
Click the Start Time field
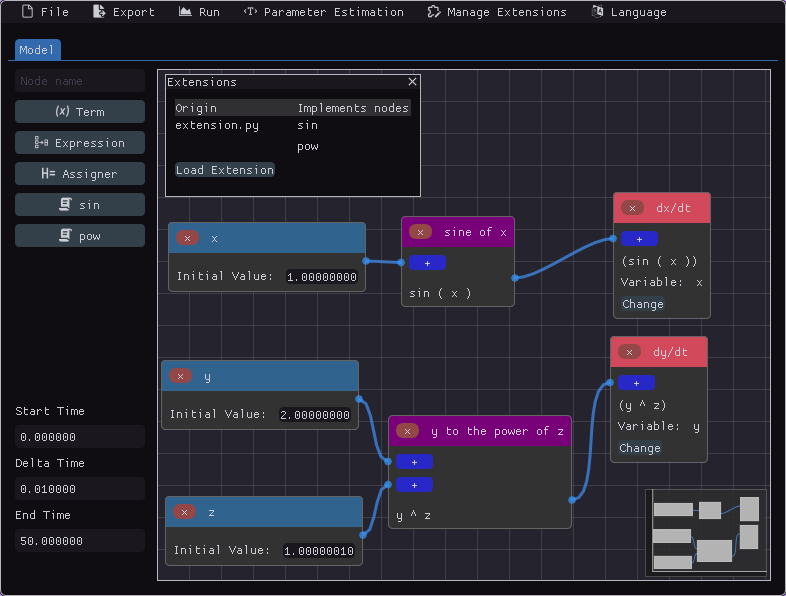click(80, 437)
